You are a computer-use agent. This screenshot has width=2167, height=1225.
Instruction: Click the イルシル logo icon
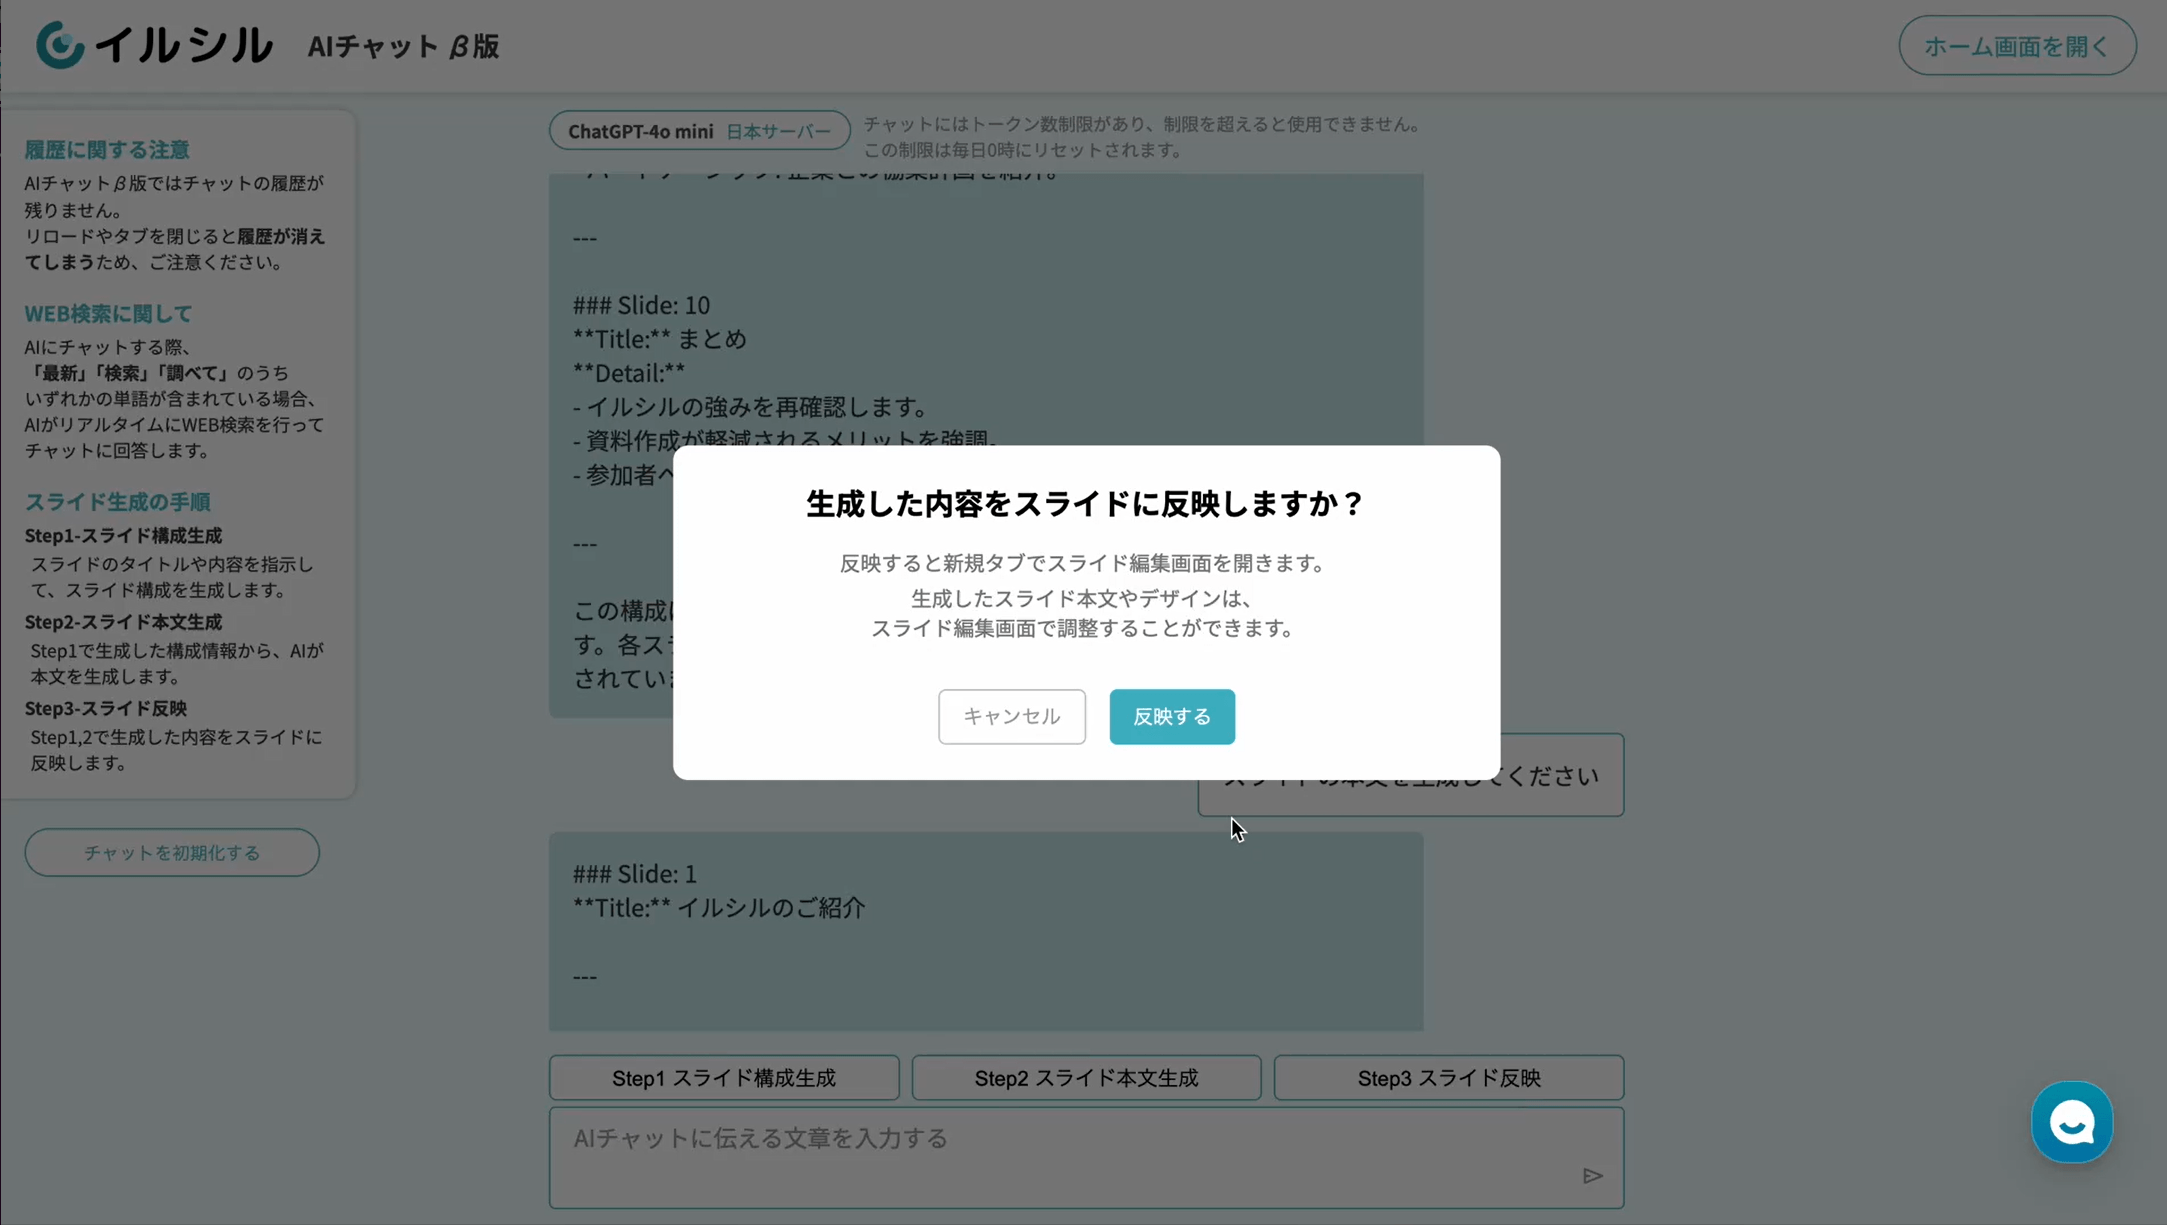(x=60, y=46)
